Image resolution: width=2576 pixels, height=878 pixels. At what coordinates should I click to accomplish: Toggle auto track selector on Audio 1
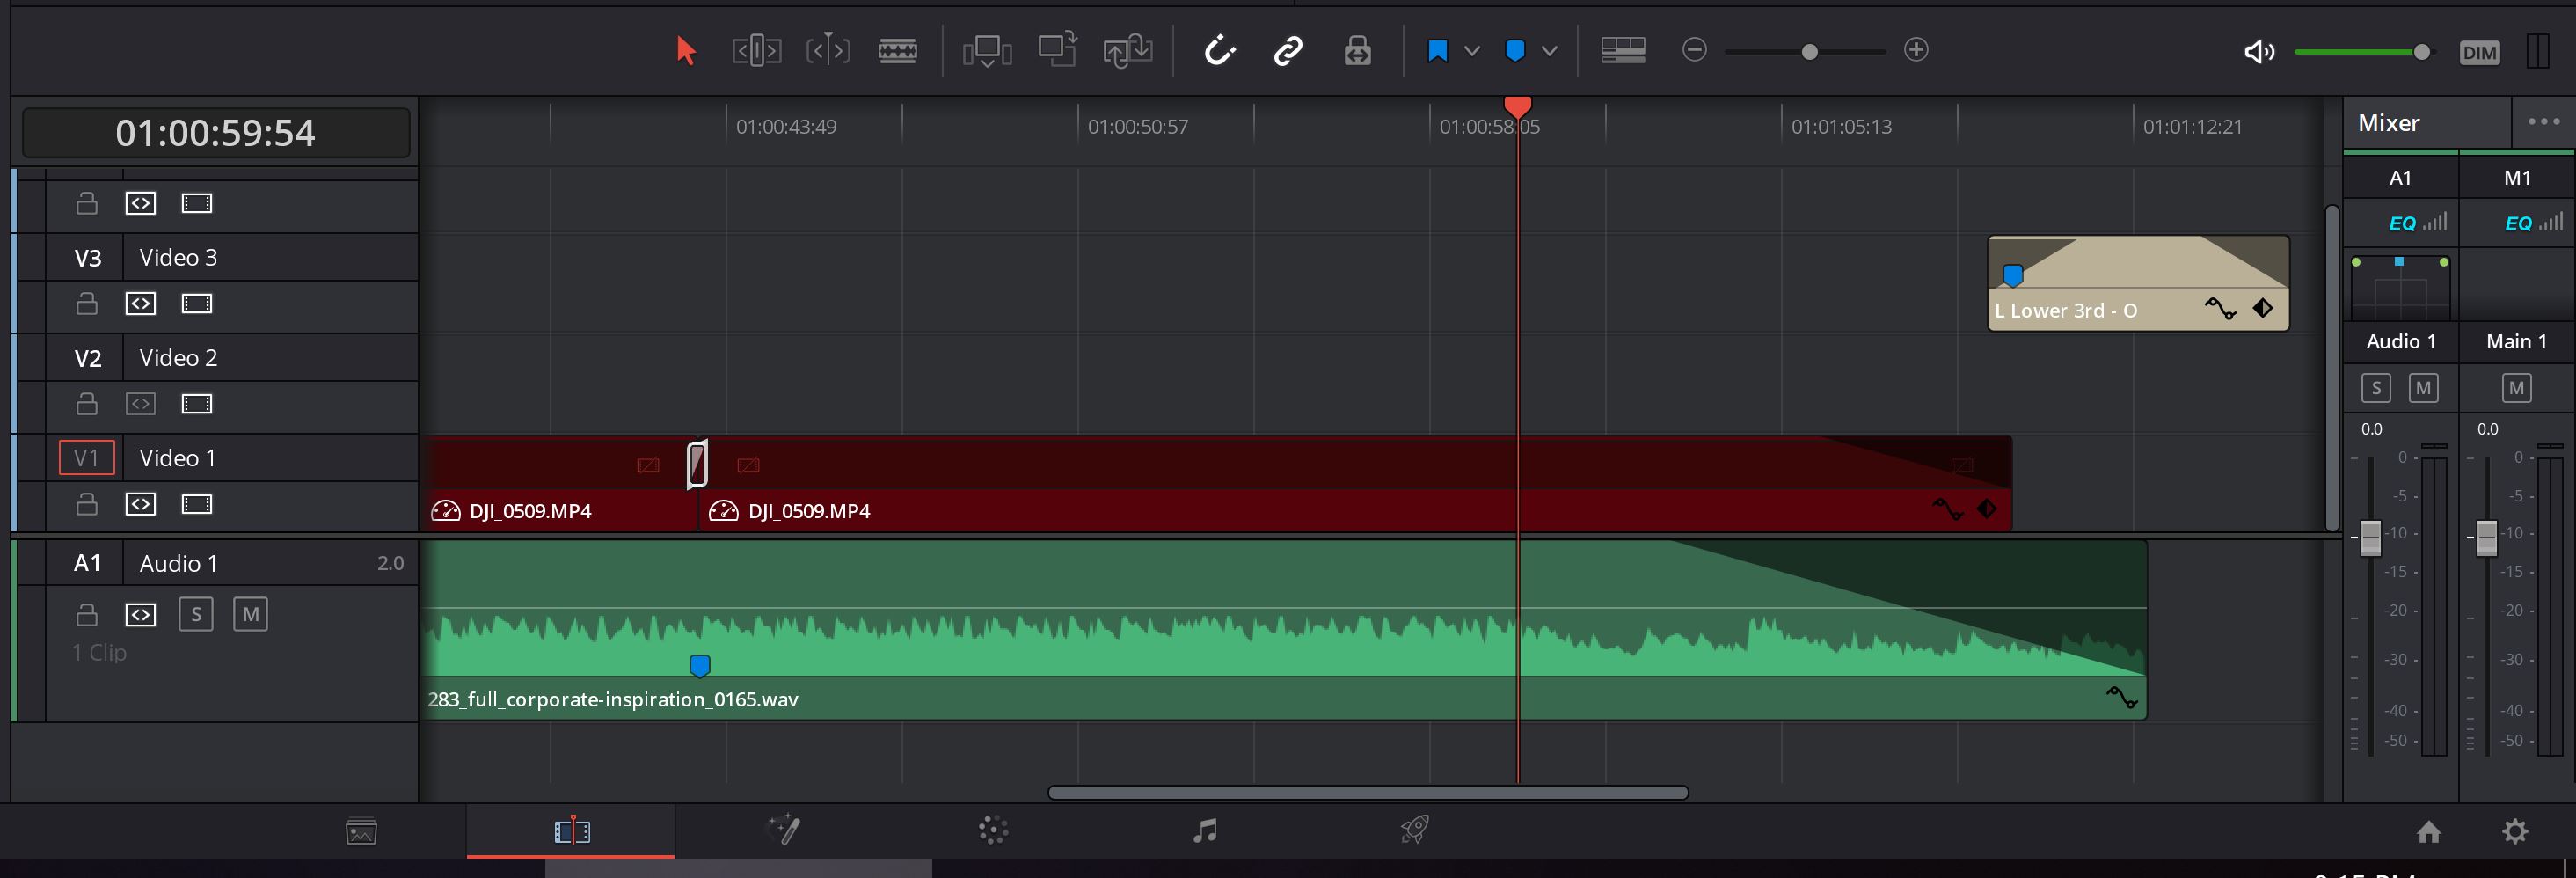pyautogui.click(x=140, y=614)
